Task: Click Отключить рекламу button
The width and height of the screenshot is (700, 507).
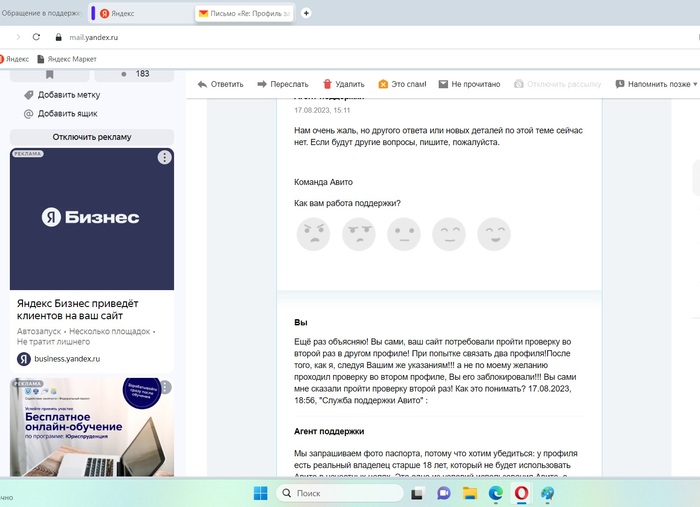Action: coord(92,137)
